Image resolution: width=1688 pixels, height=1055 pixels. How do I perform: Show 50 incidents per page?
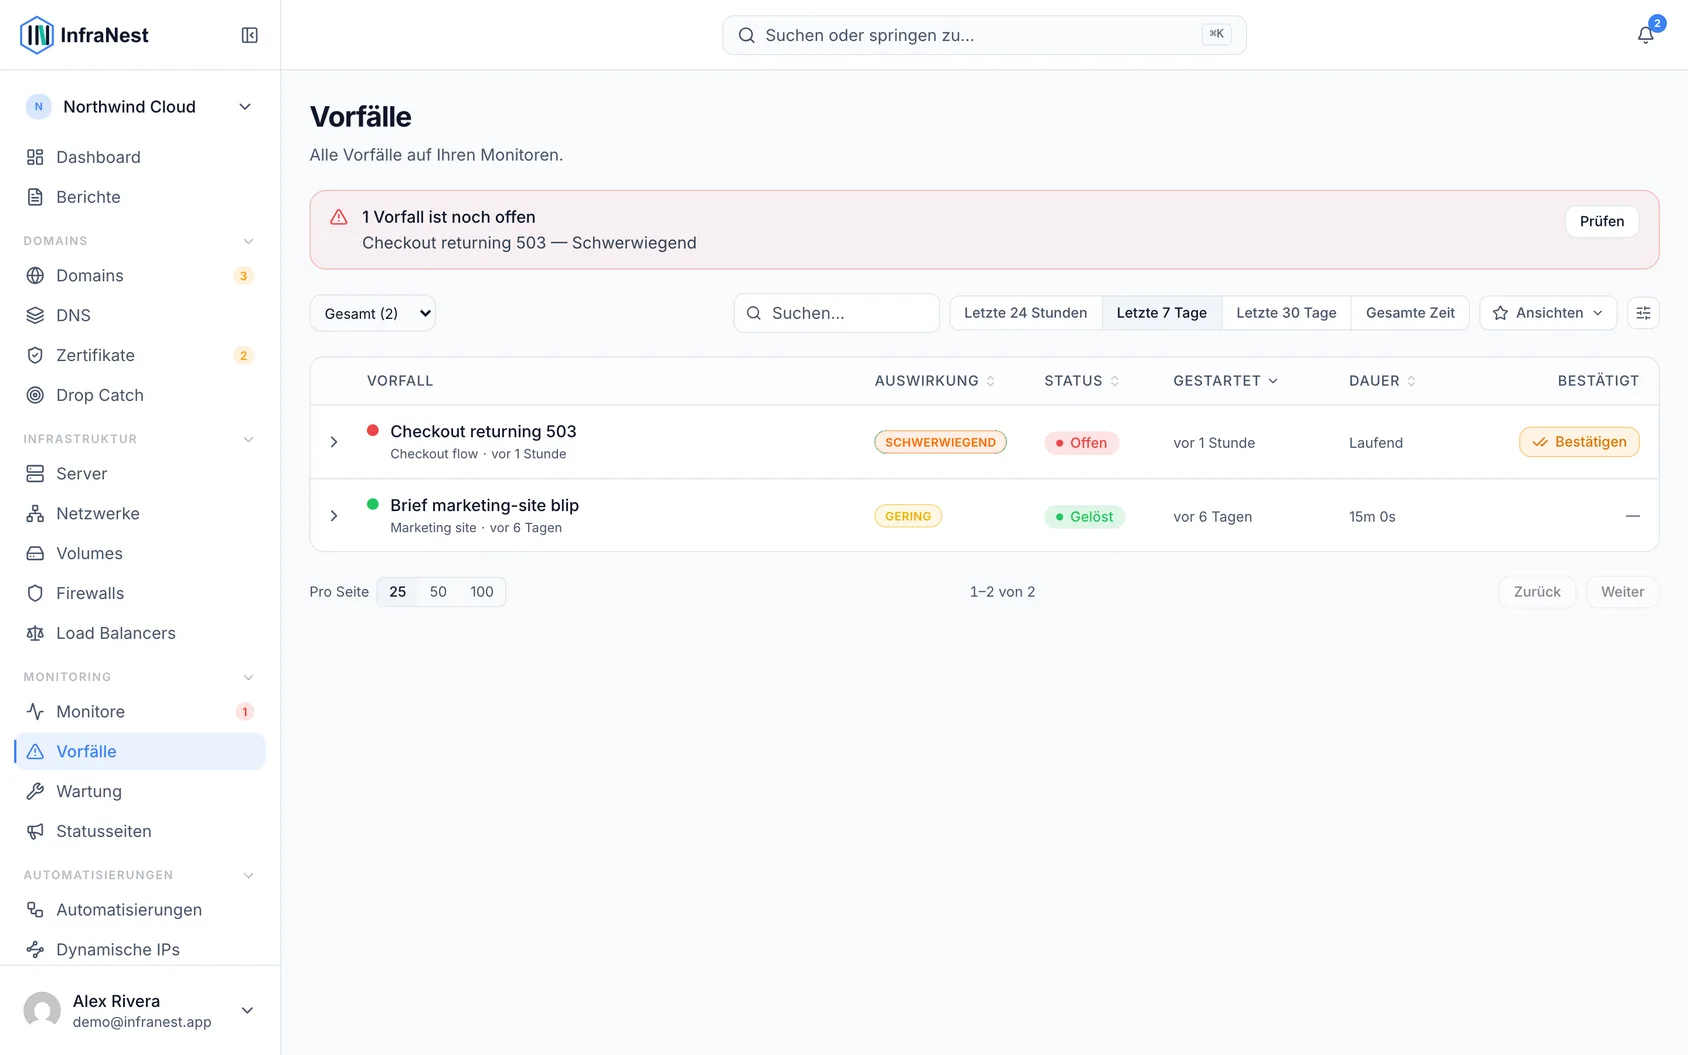pyautogui.click(x=438, y=592)
